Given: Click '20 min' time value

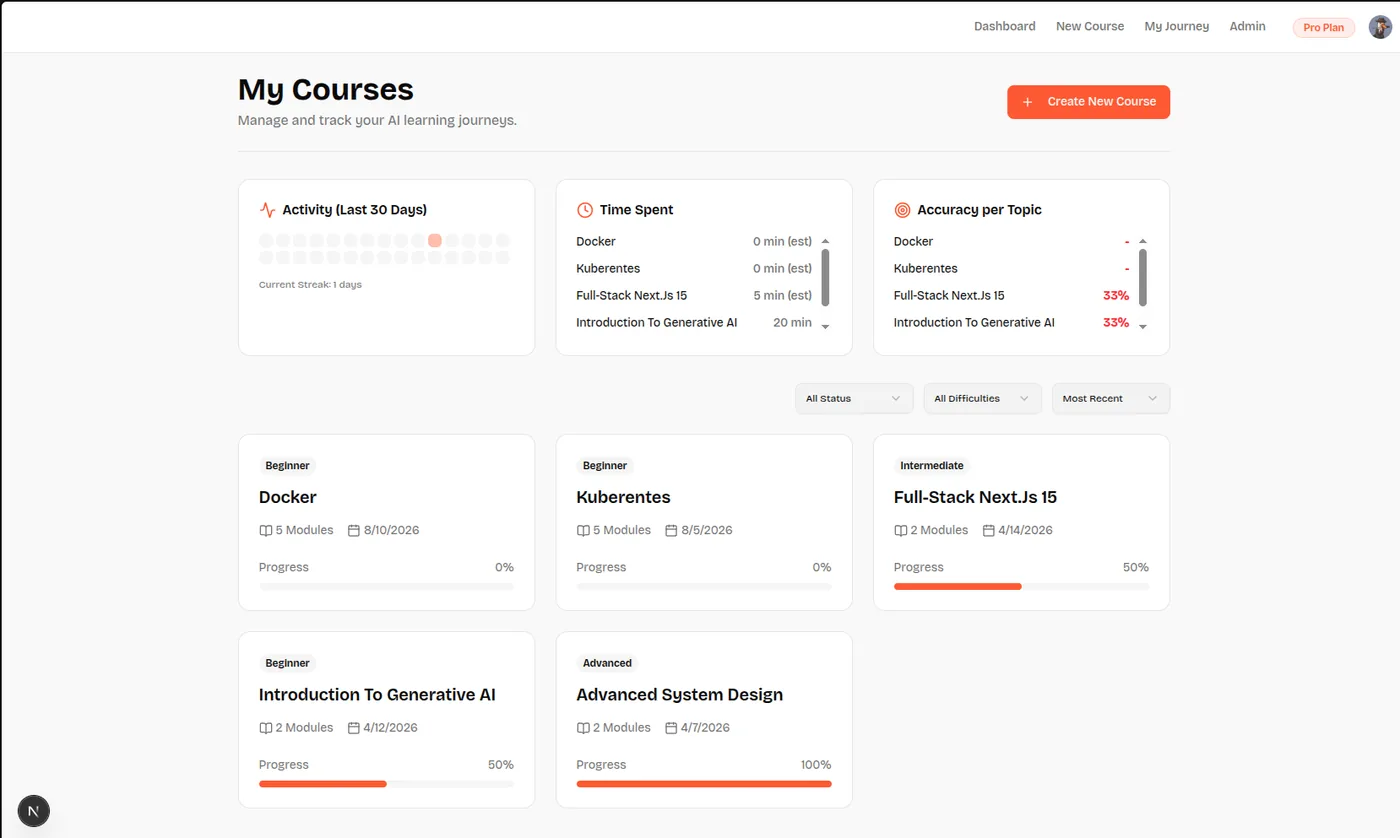Looking at the screenshot, I should (x=793, y=323).
